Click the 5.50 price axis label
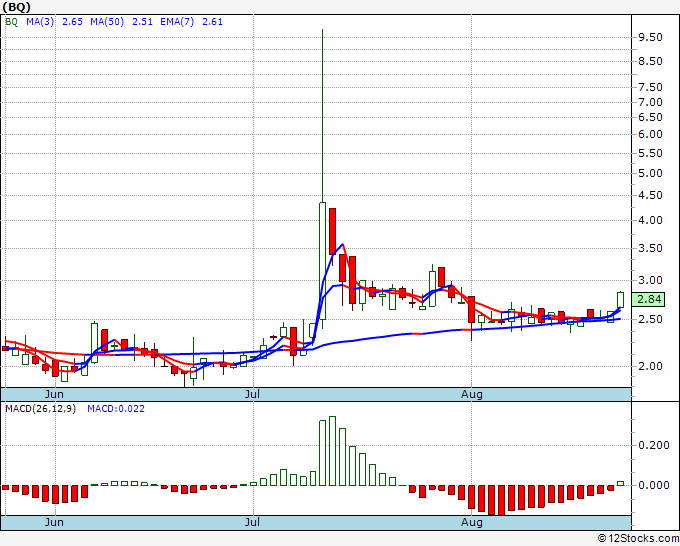The width and height of the screenshot is (680, 546). click(651, 153)
